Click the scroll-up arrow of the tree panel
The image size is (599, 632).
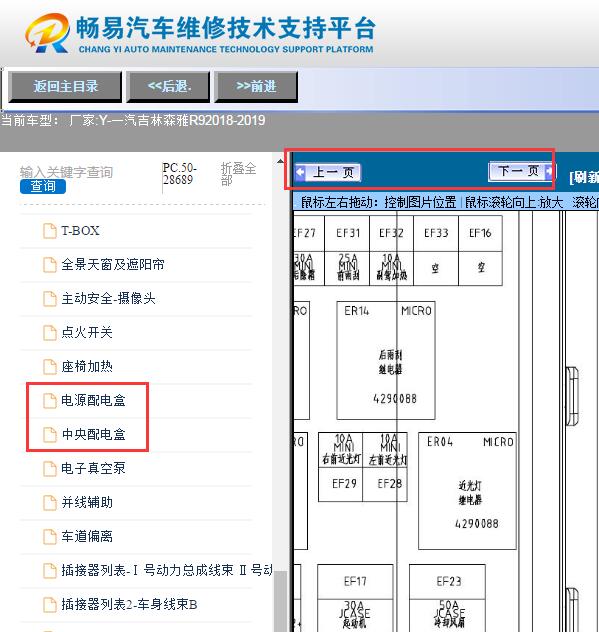pos(280,162)
